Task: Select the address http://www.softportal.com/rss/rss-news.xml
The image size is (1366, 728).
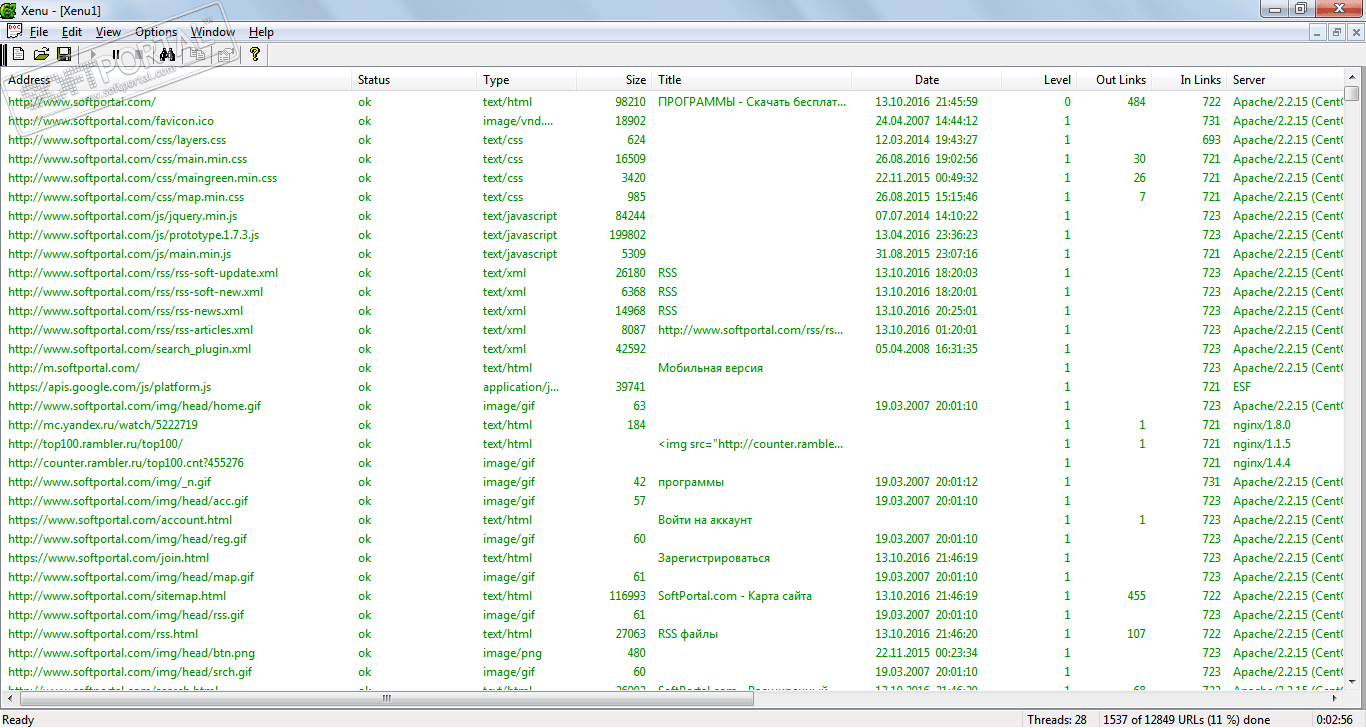Action: pyautogui.click(x=125, y=311)
